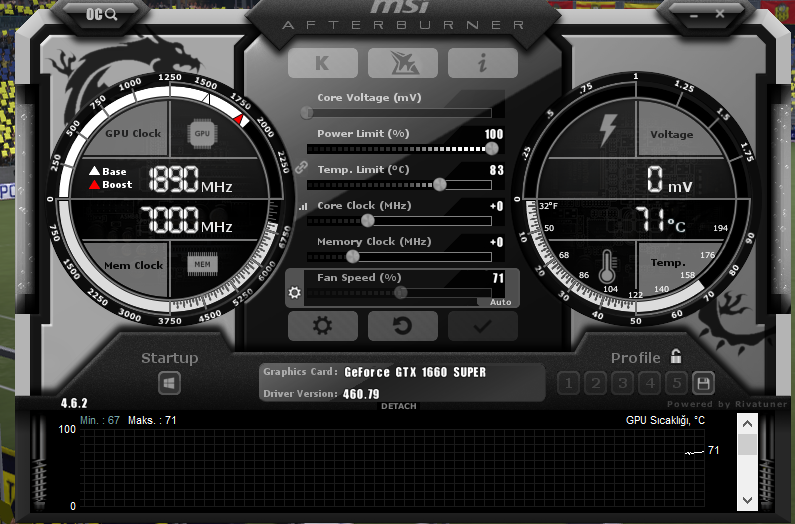The image size is (795, 524).
Task: Adjust the Core Voltage slider handle
Action: click(x=307, y=112)
